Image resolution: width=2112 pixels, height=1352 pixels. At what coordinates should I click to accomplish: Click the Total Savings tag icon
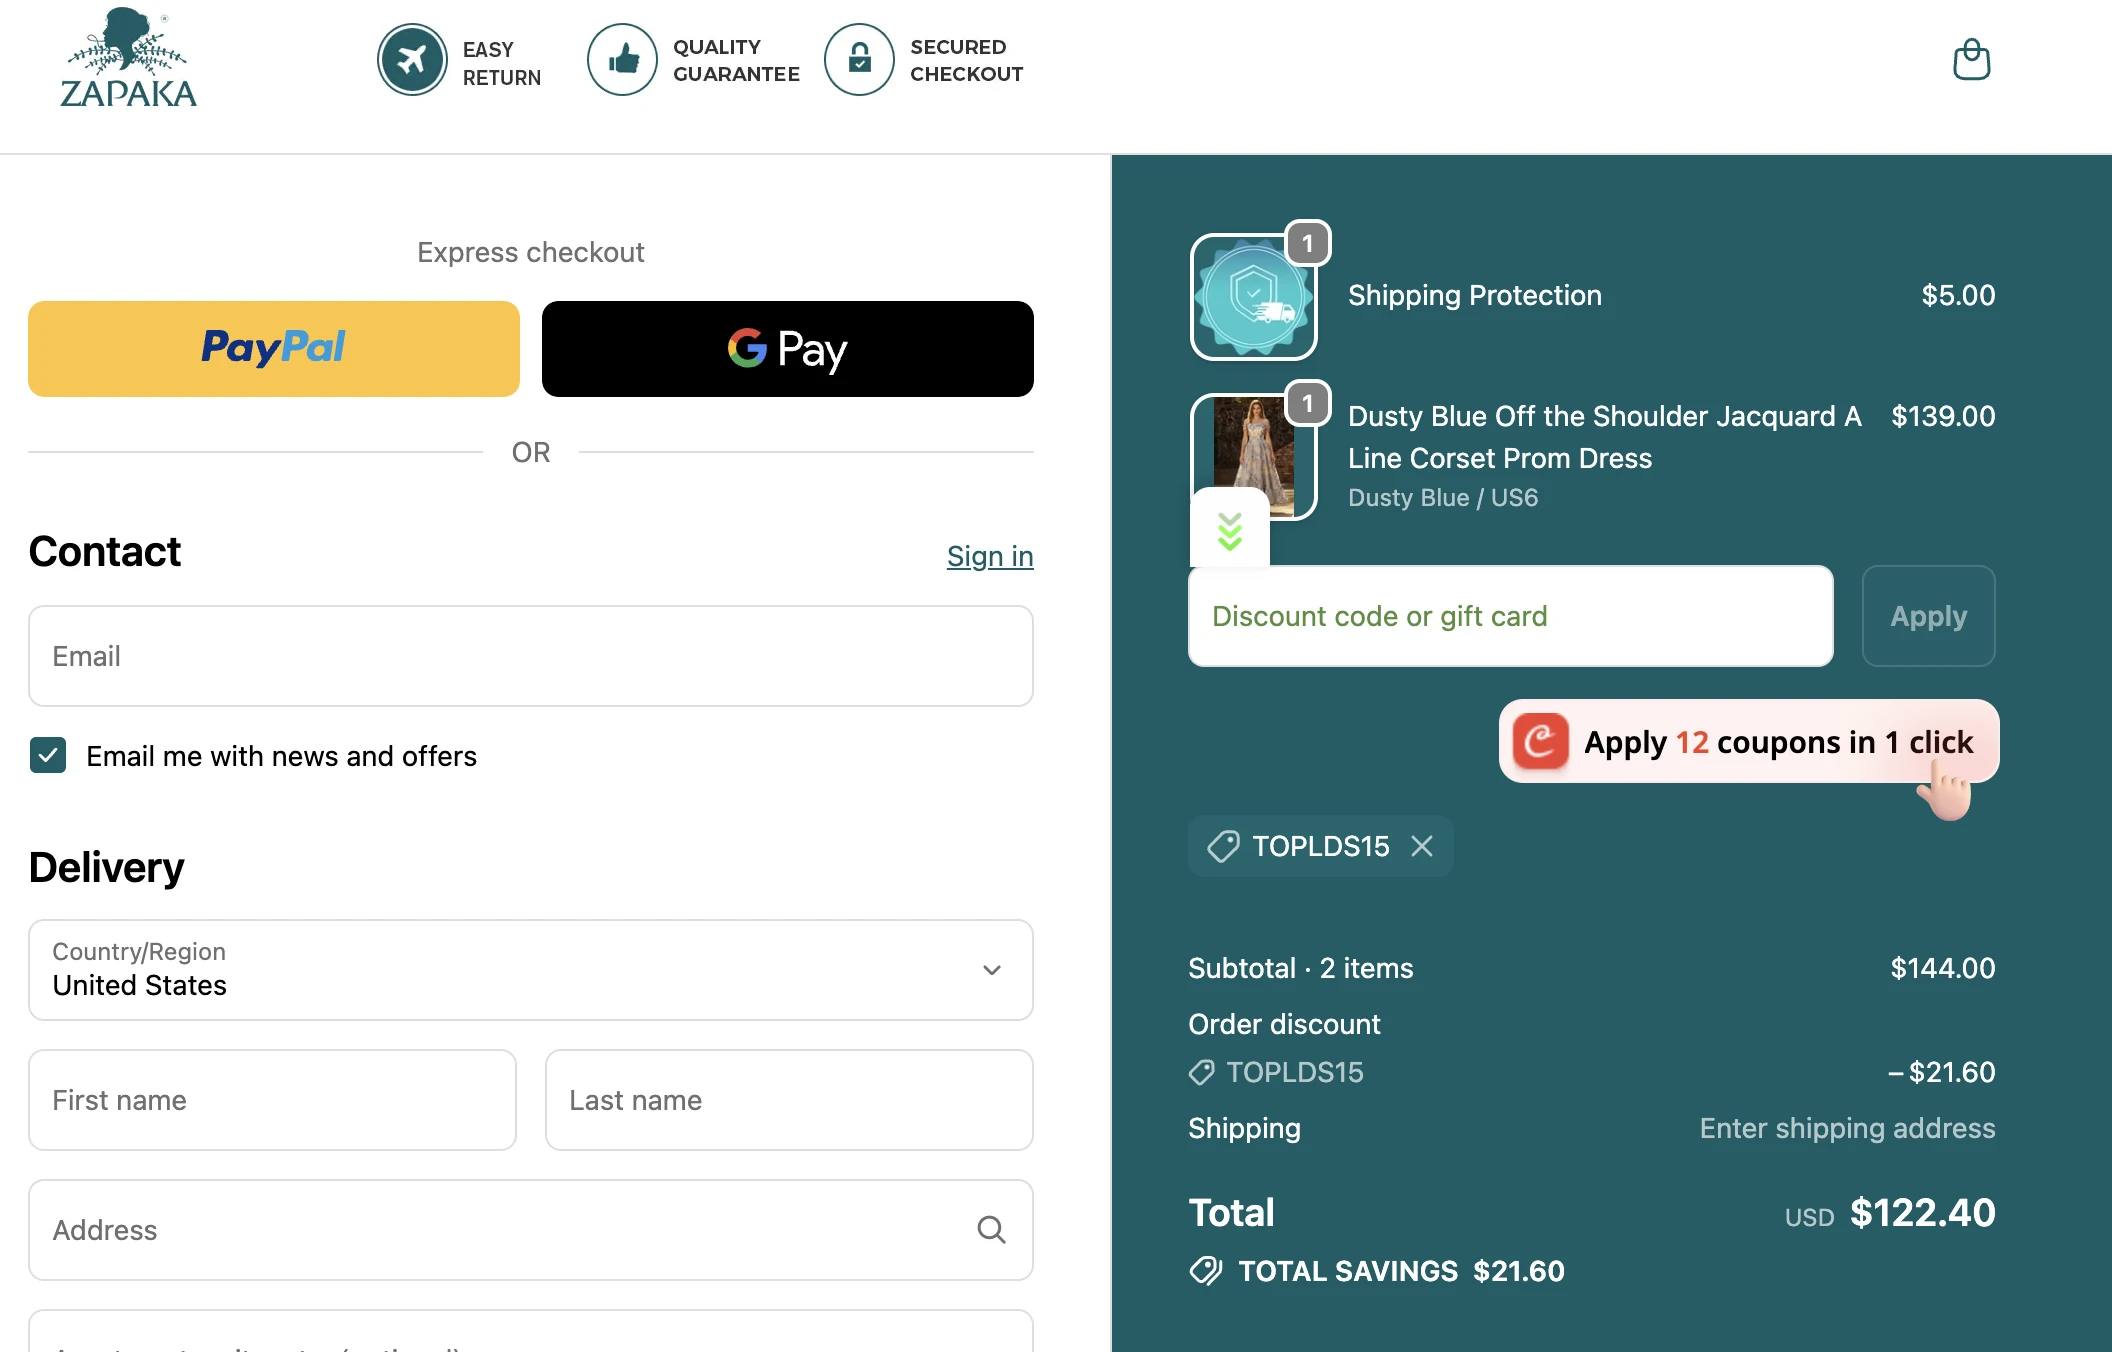1206,1270
